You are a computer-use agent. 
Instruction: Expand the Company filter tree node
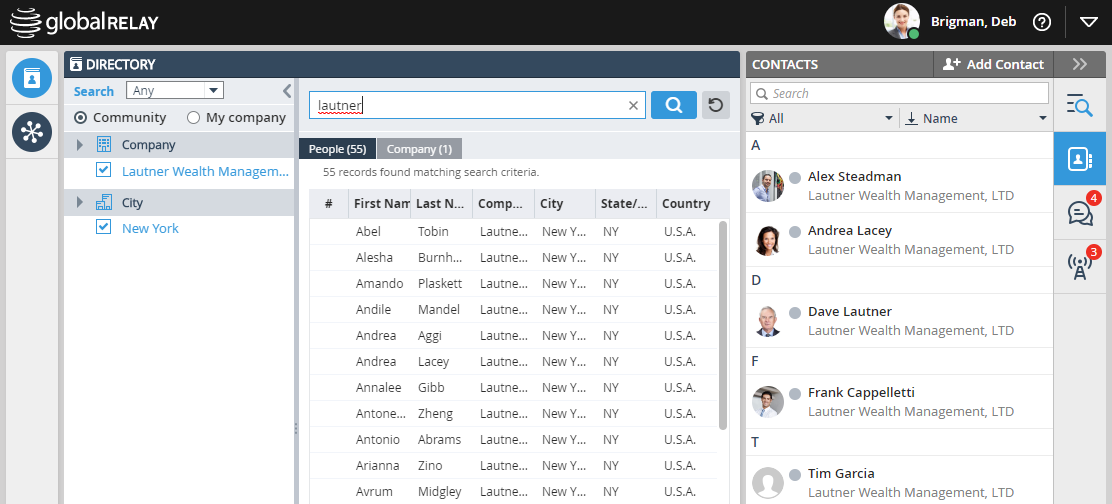tap(80, 145)
